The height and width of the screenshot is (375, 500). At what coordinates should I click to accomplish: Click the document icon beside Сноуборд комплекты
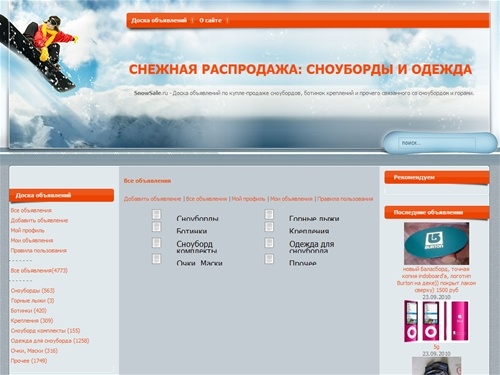(x=157, y=243)
